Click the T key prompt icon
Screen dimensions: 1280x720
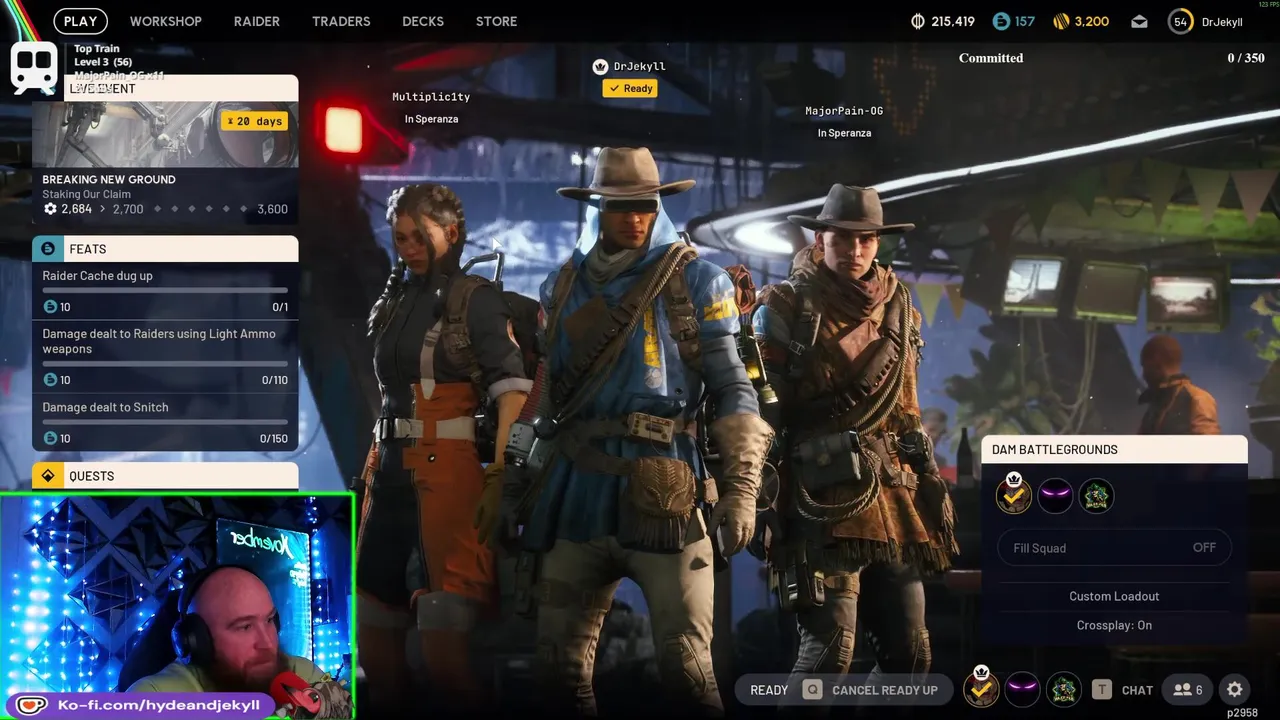click(1101, 690)
